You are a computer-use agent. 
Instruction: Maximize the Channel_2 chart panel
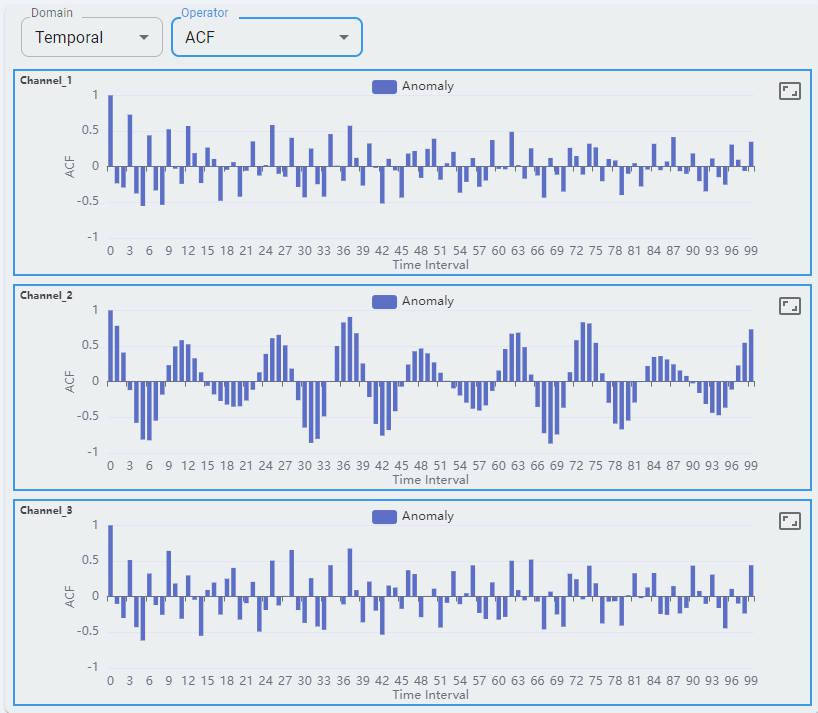790,306
